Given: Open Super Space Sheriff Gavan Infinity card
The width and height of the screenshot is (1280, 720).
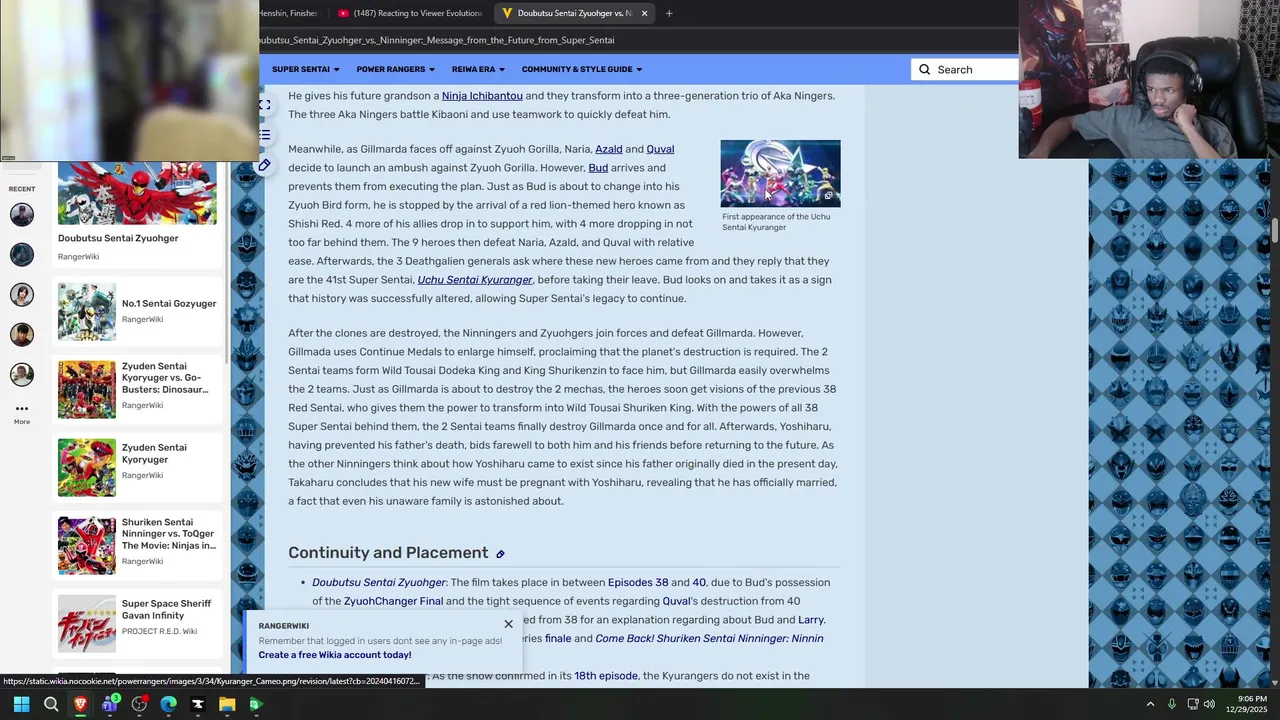Looking at the screenshot, I should pos(137,623).
